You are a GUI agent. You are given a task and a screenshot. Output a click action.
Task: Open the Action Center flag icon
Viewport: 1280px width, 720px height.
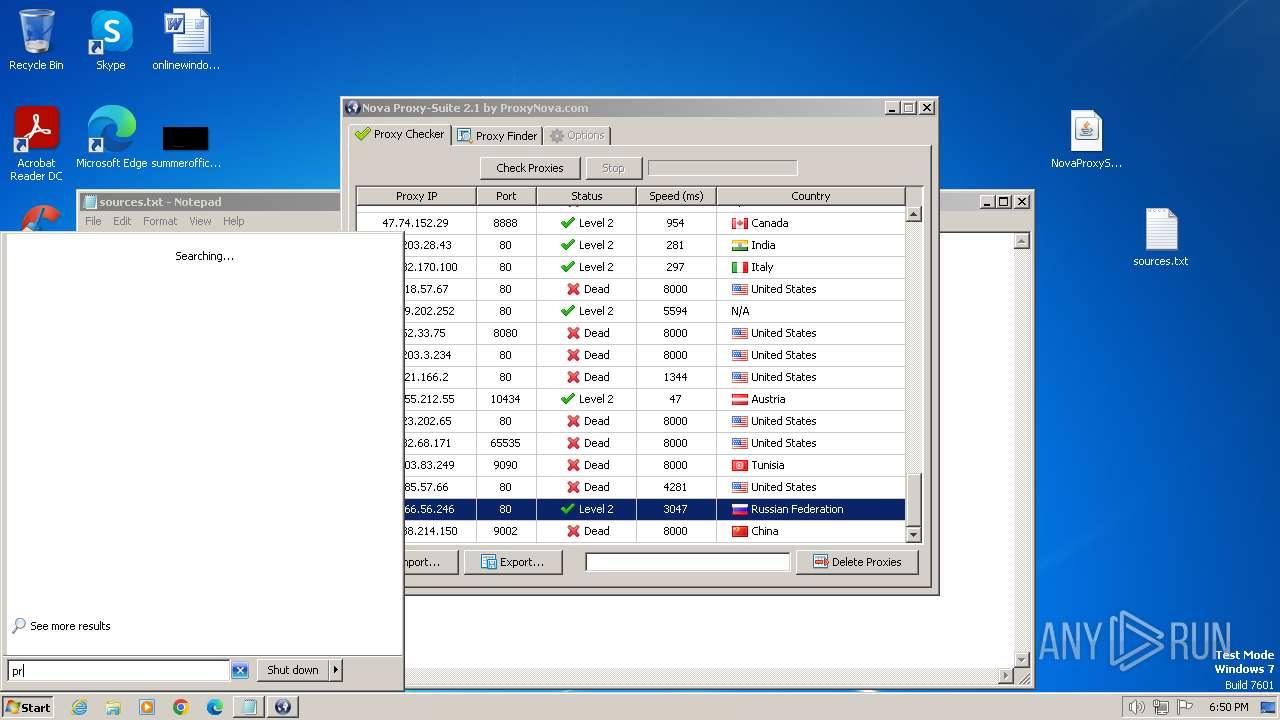click(x=1185, y=707)
